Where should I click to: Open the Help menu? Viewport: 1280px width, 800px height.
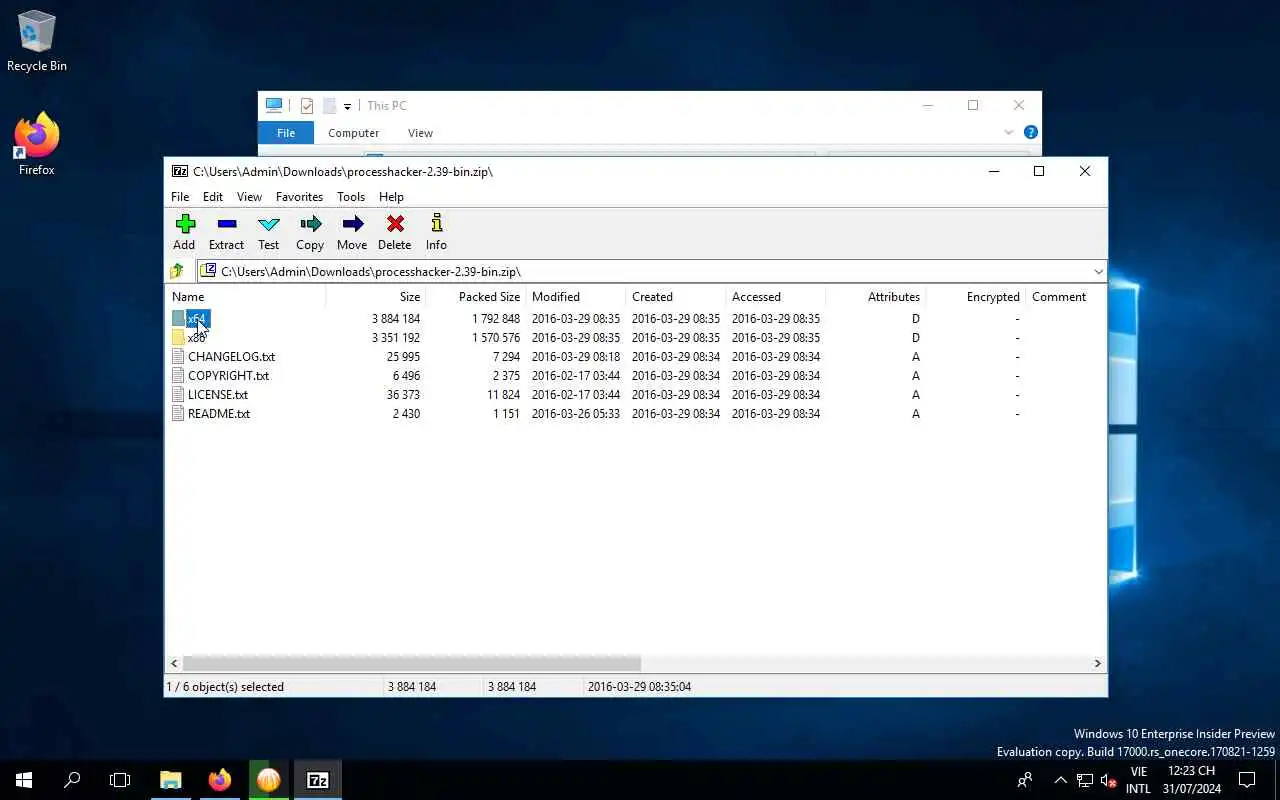[391, 197]
